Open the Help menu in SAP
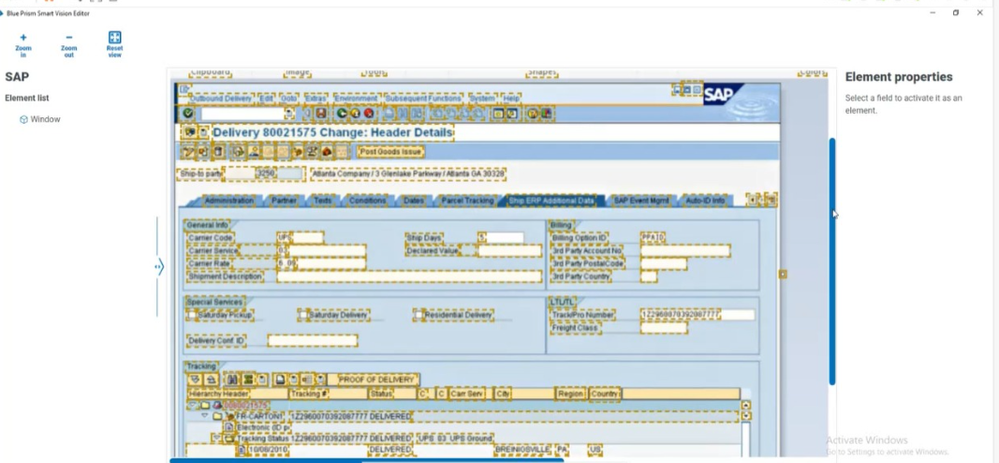 click(511, 99)
